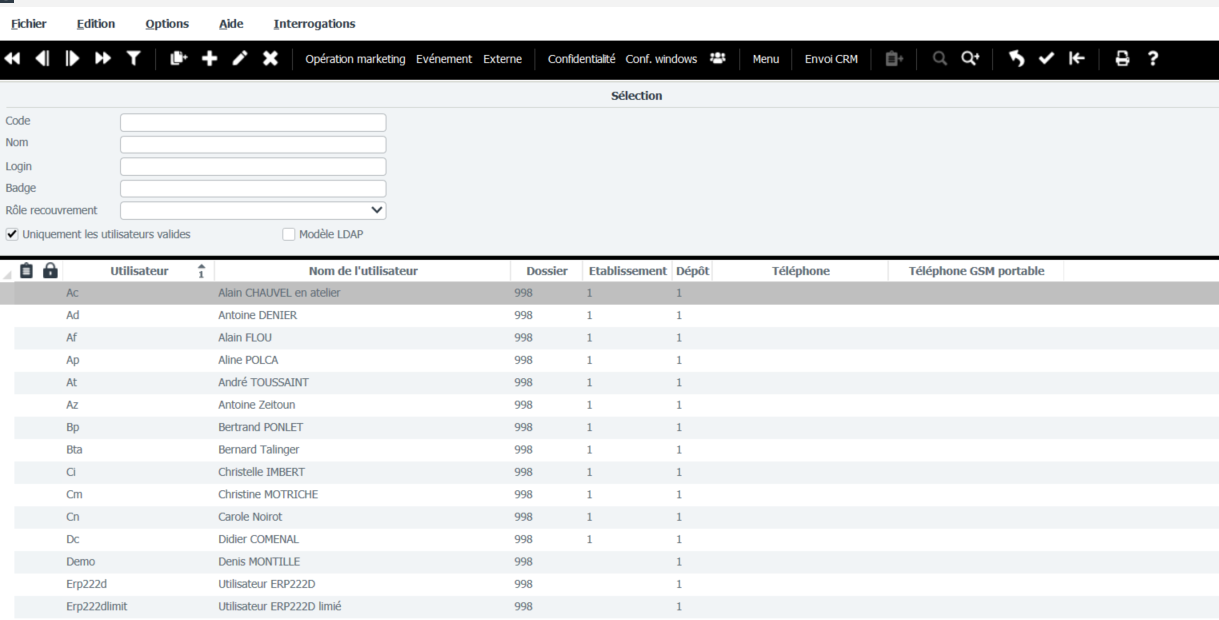Click the clipboard column header icon
Viewport: 1219px width, 620px height.
(27, 271)
